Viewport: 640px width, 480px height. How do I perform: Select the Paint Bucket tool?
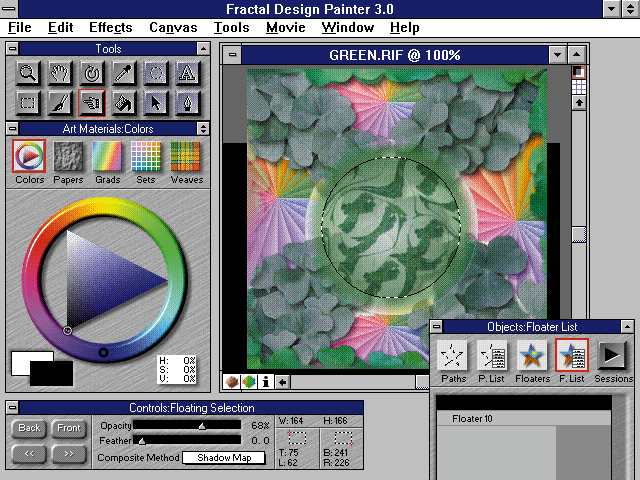pos(124,102)
